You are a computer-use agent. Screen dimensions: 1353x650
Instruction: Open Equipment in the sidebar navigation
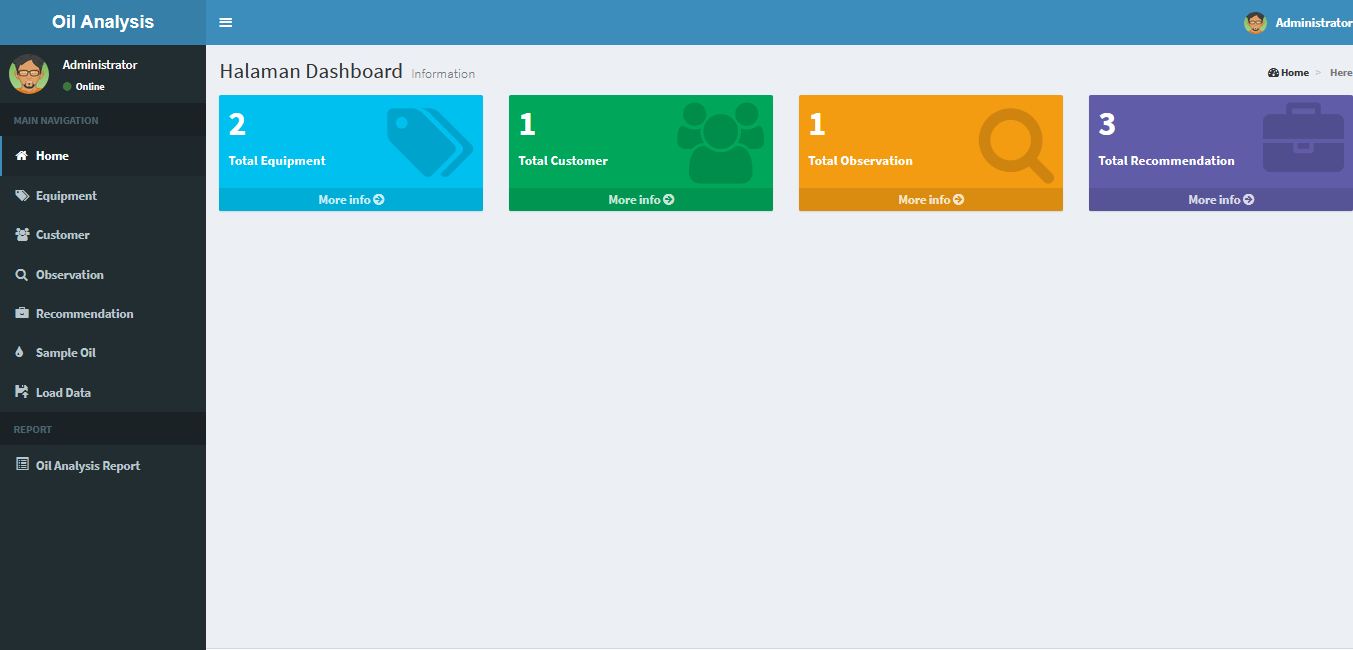point(66,196)
